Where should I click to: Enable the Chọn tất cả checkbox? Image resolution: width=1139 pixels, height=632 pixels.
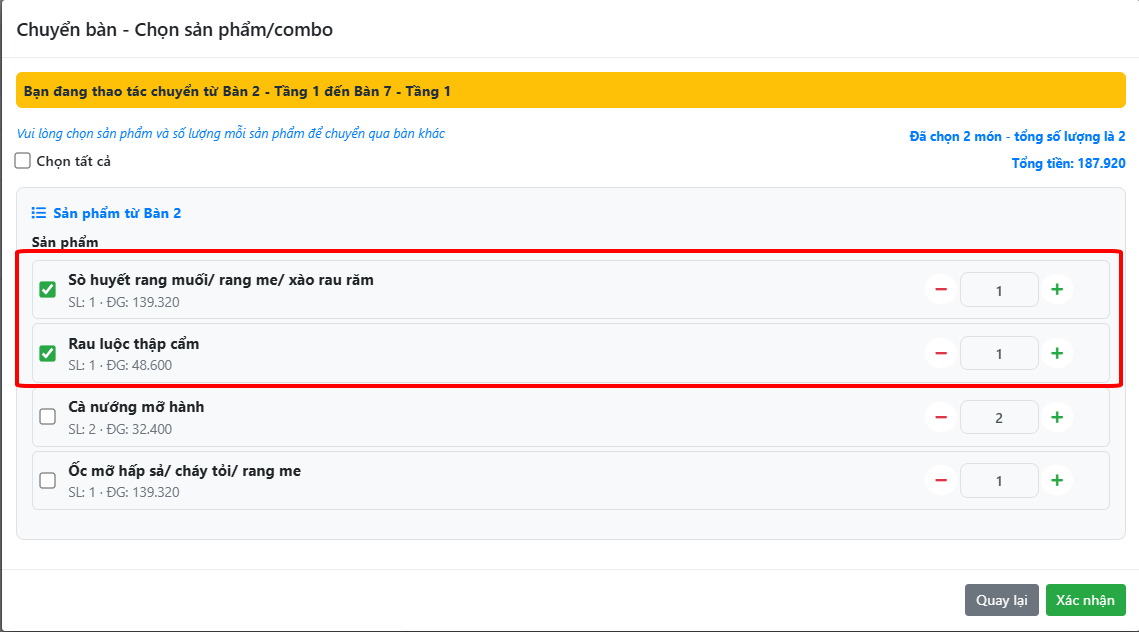click(23, 161)
